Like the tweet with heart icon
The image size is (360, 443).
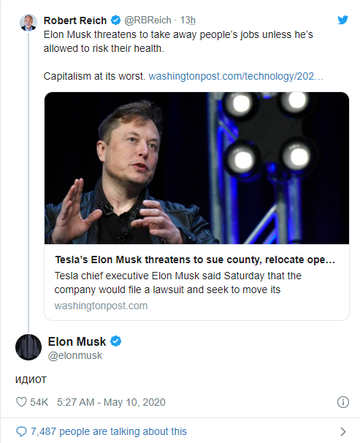point(21,402)
